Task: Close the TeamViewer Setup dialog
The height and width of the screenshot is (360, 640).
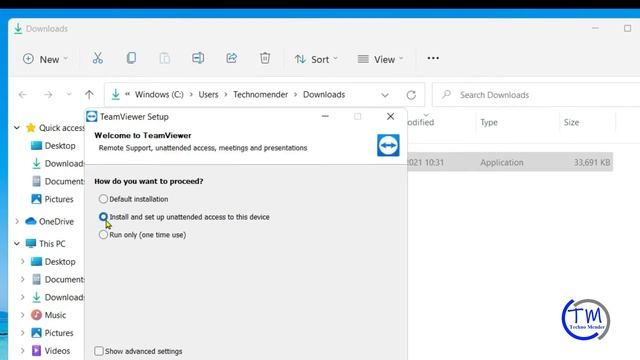Action: [390, 117]
